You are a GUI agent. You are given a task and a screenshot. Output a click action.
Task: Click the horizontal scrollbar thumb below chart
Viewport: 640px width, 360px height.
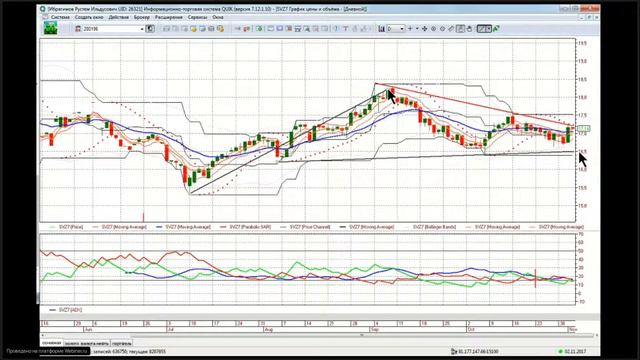coord(361,336)
